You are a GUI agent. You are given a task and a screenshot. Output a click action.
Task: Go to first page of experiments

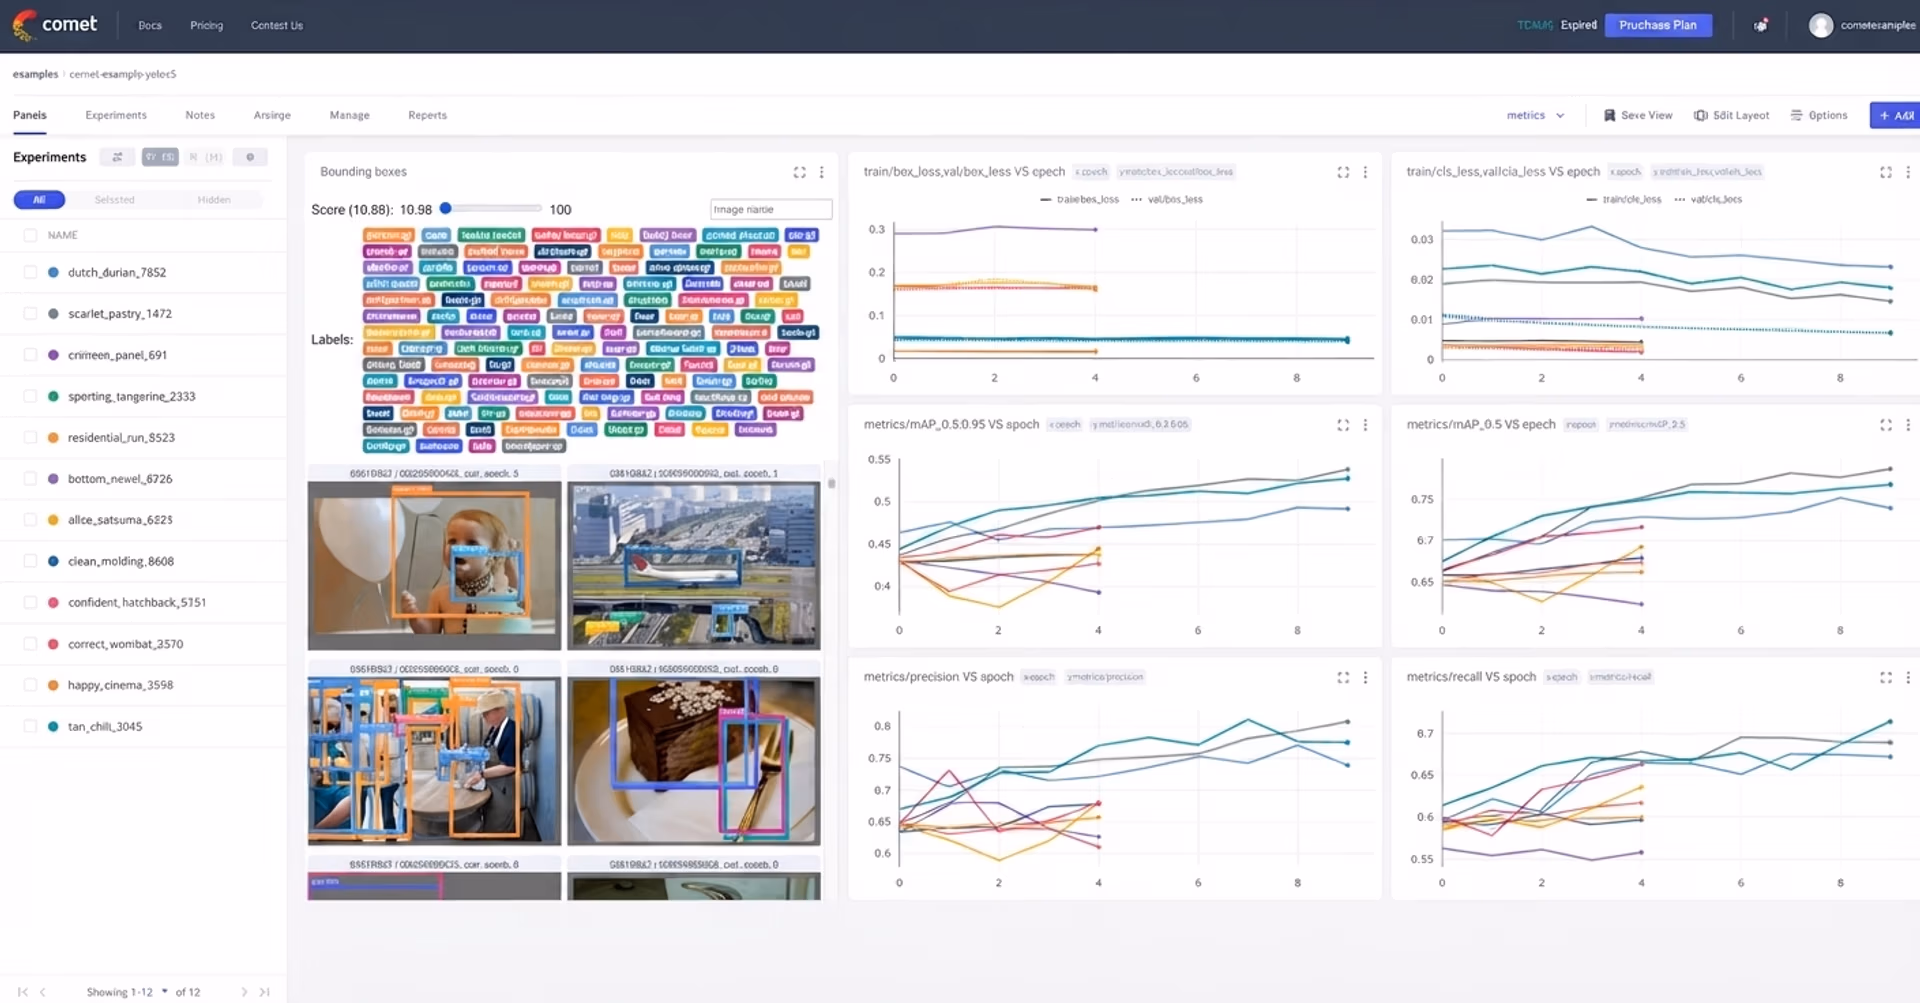click(22, 992)
